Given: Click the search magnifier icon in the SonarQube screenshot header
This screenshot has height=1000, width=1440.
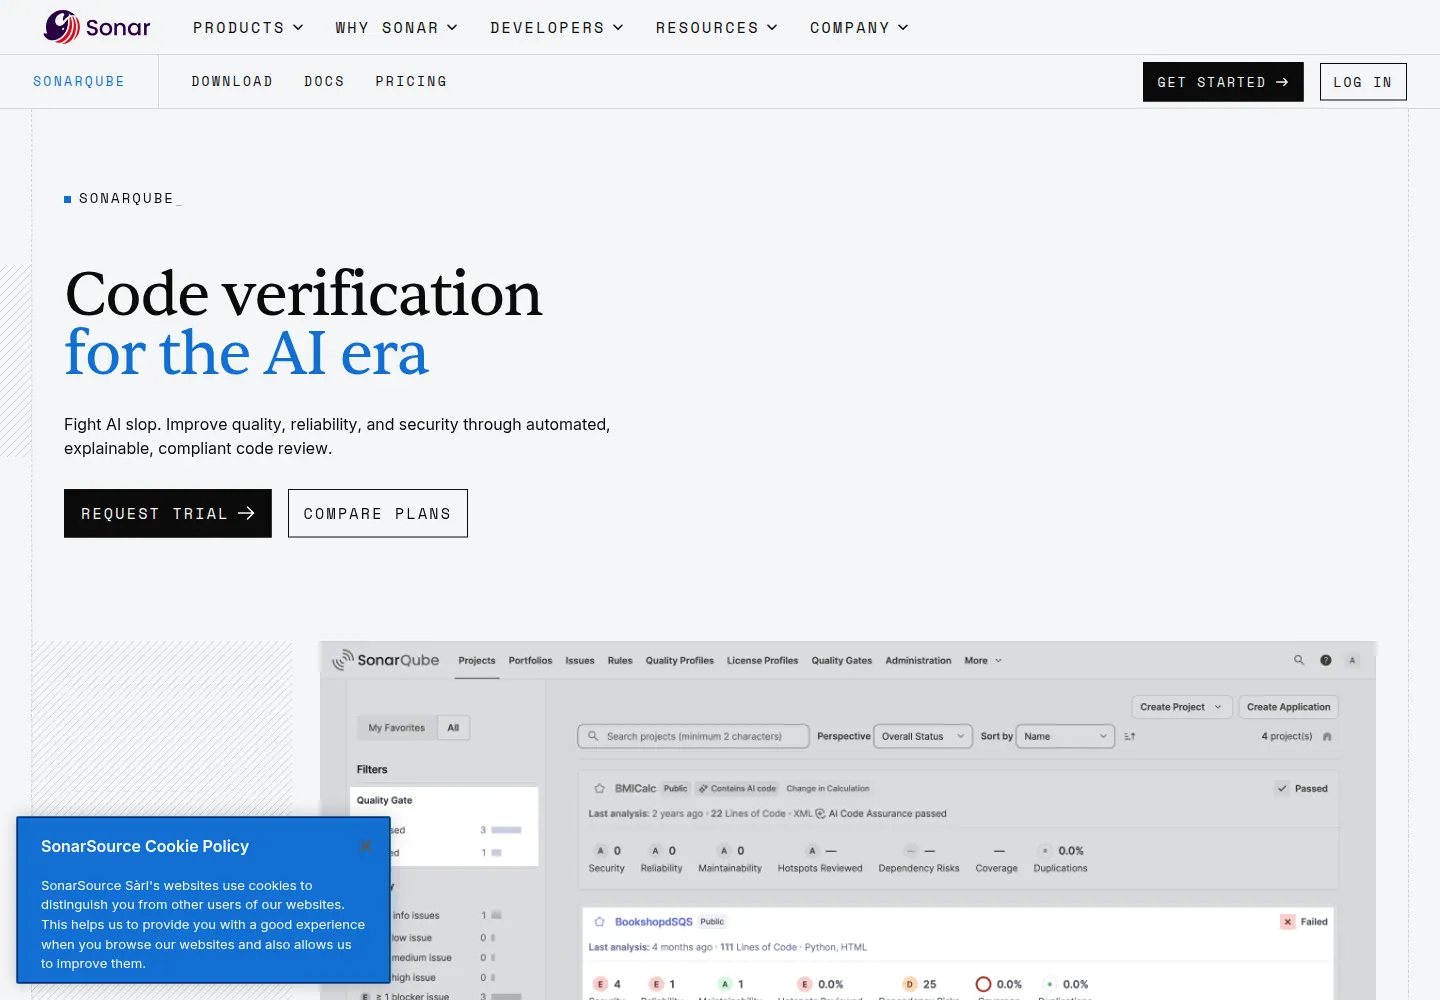Looking at the screenshot, I should click(x=1299, y=660).
